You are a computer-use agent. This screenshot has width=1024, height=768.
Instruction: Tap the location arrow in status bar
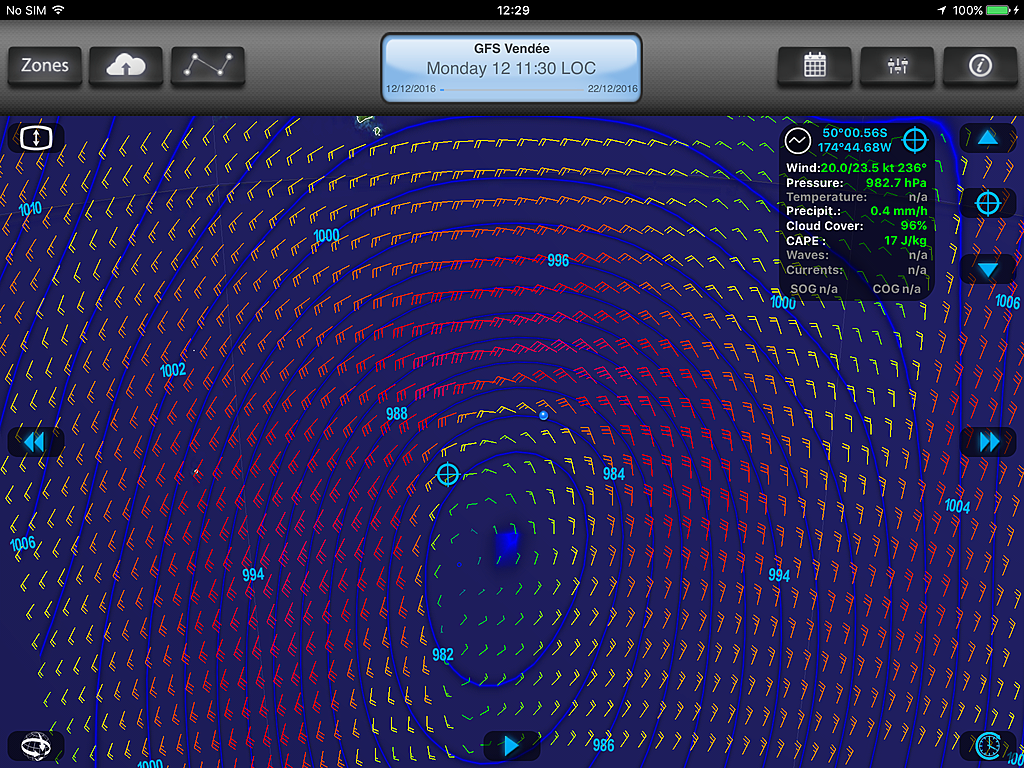942,10
